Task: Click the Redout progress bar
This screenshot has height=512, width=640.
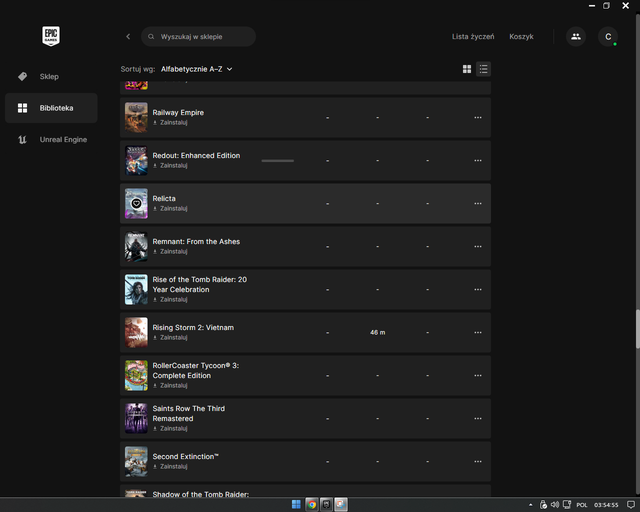Action: point(278,160)
